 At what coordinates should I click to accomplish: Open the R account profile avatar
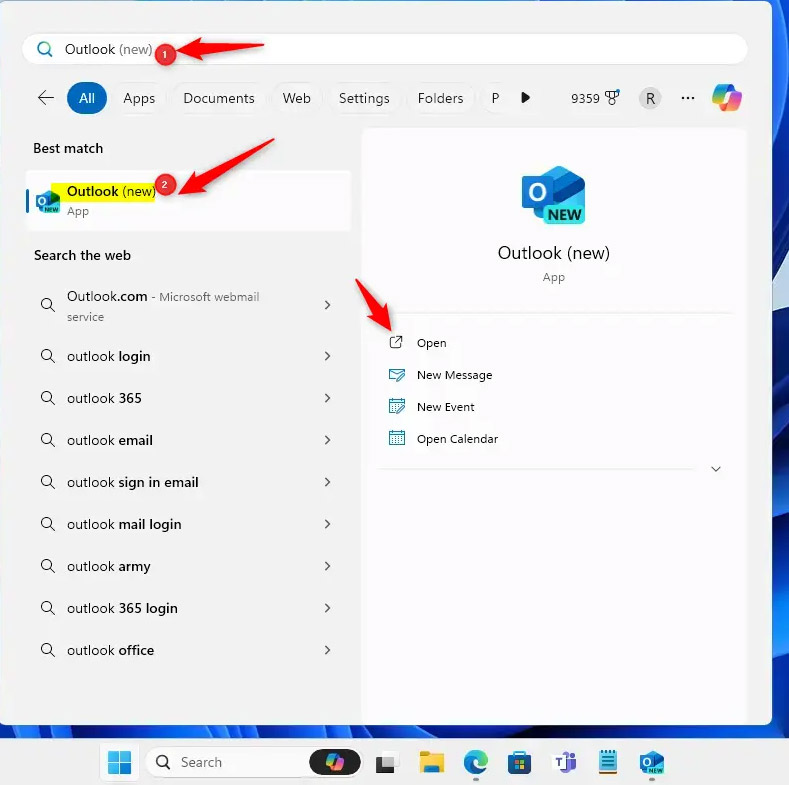[x=650, y=98]
